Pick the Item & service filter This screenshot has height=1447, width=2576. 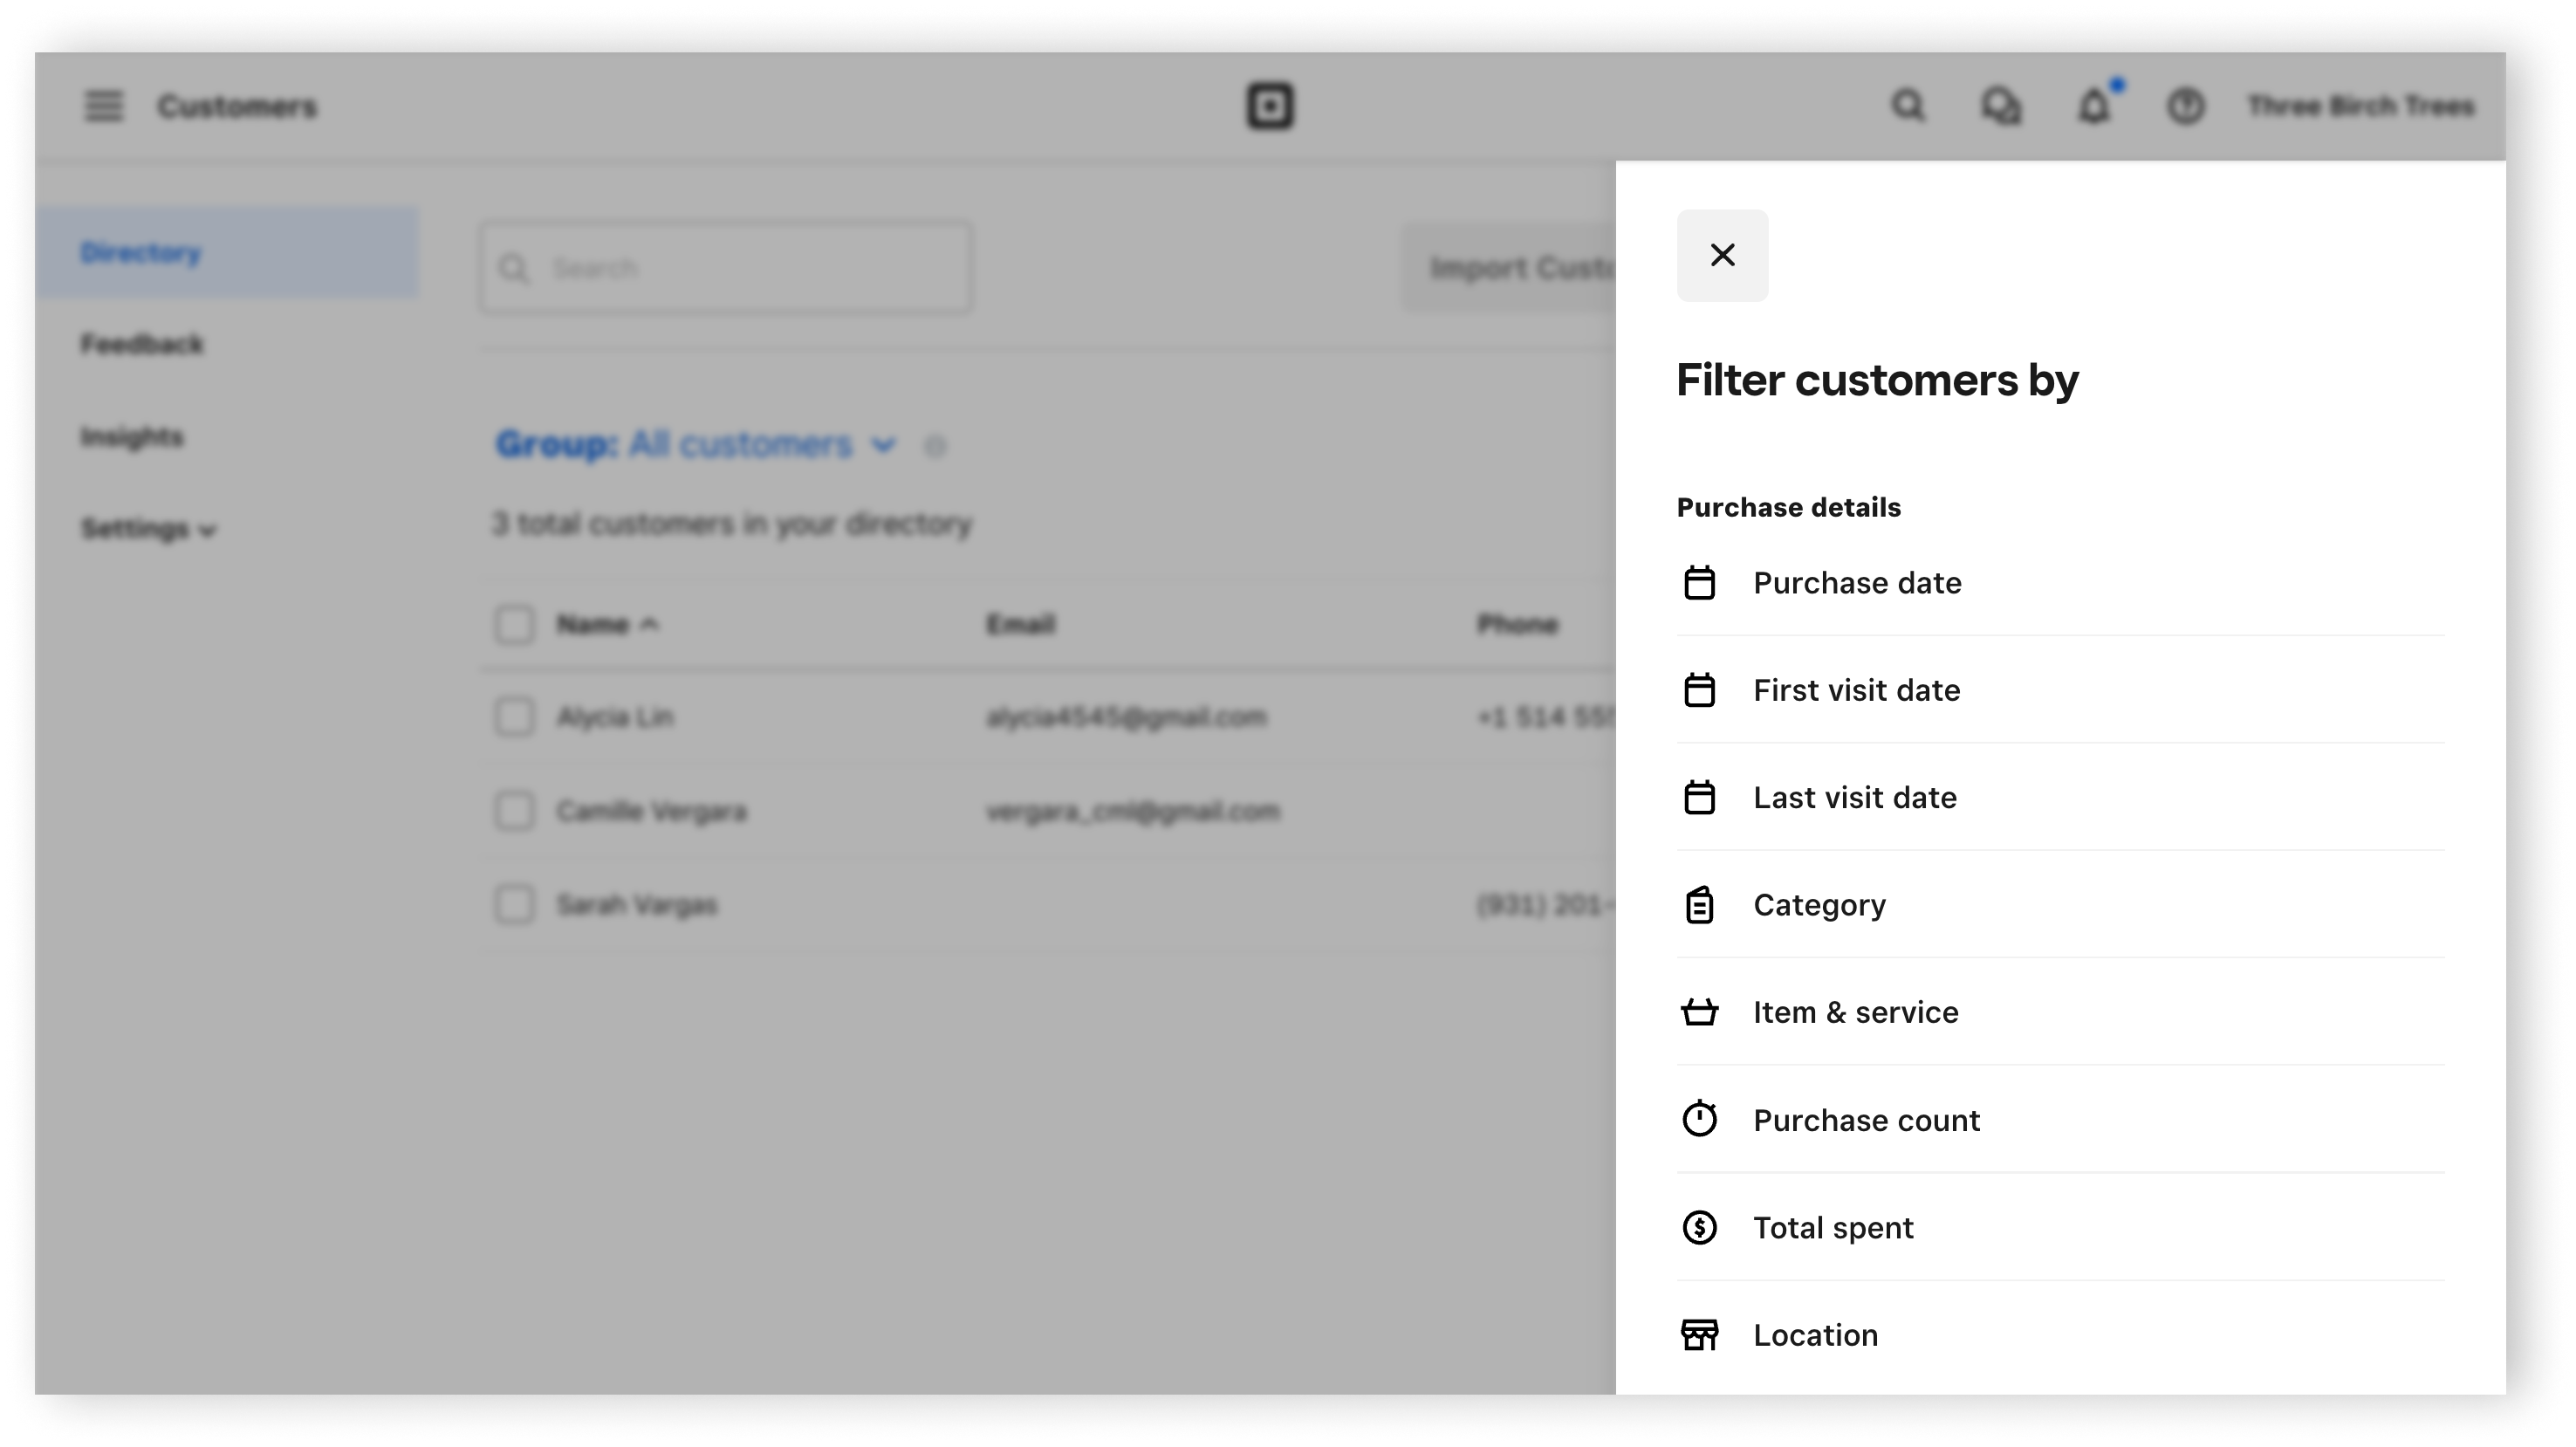1855,1013
